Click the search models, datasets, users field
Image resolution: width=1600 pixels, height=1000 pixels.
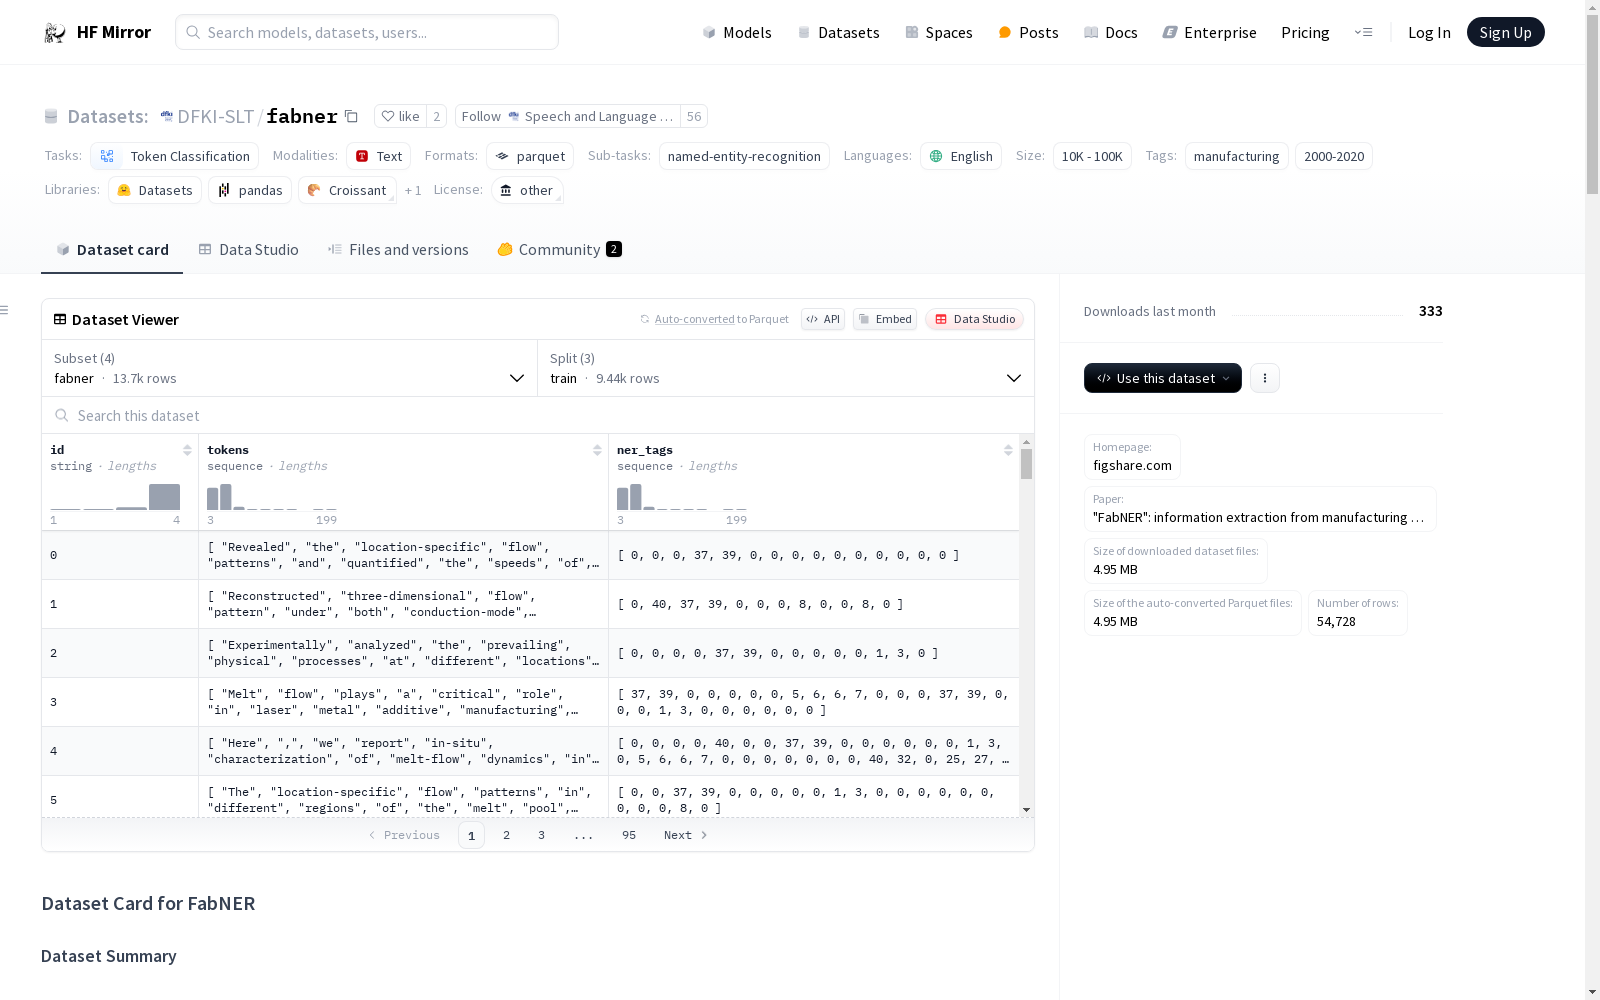(x=367, y=32)
